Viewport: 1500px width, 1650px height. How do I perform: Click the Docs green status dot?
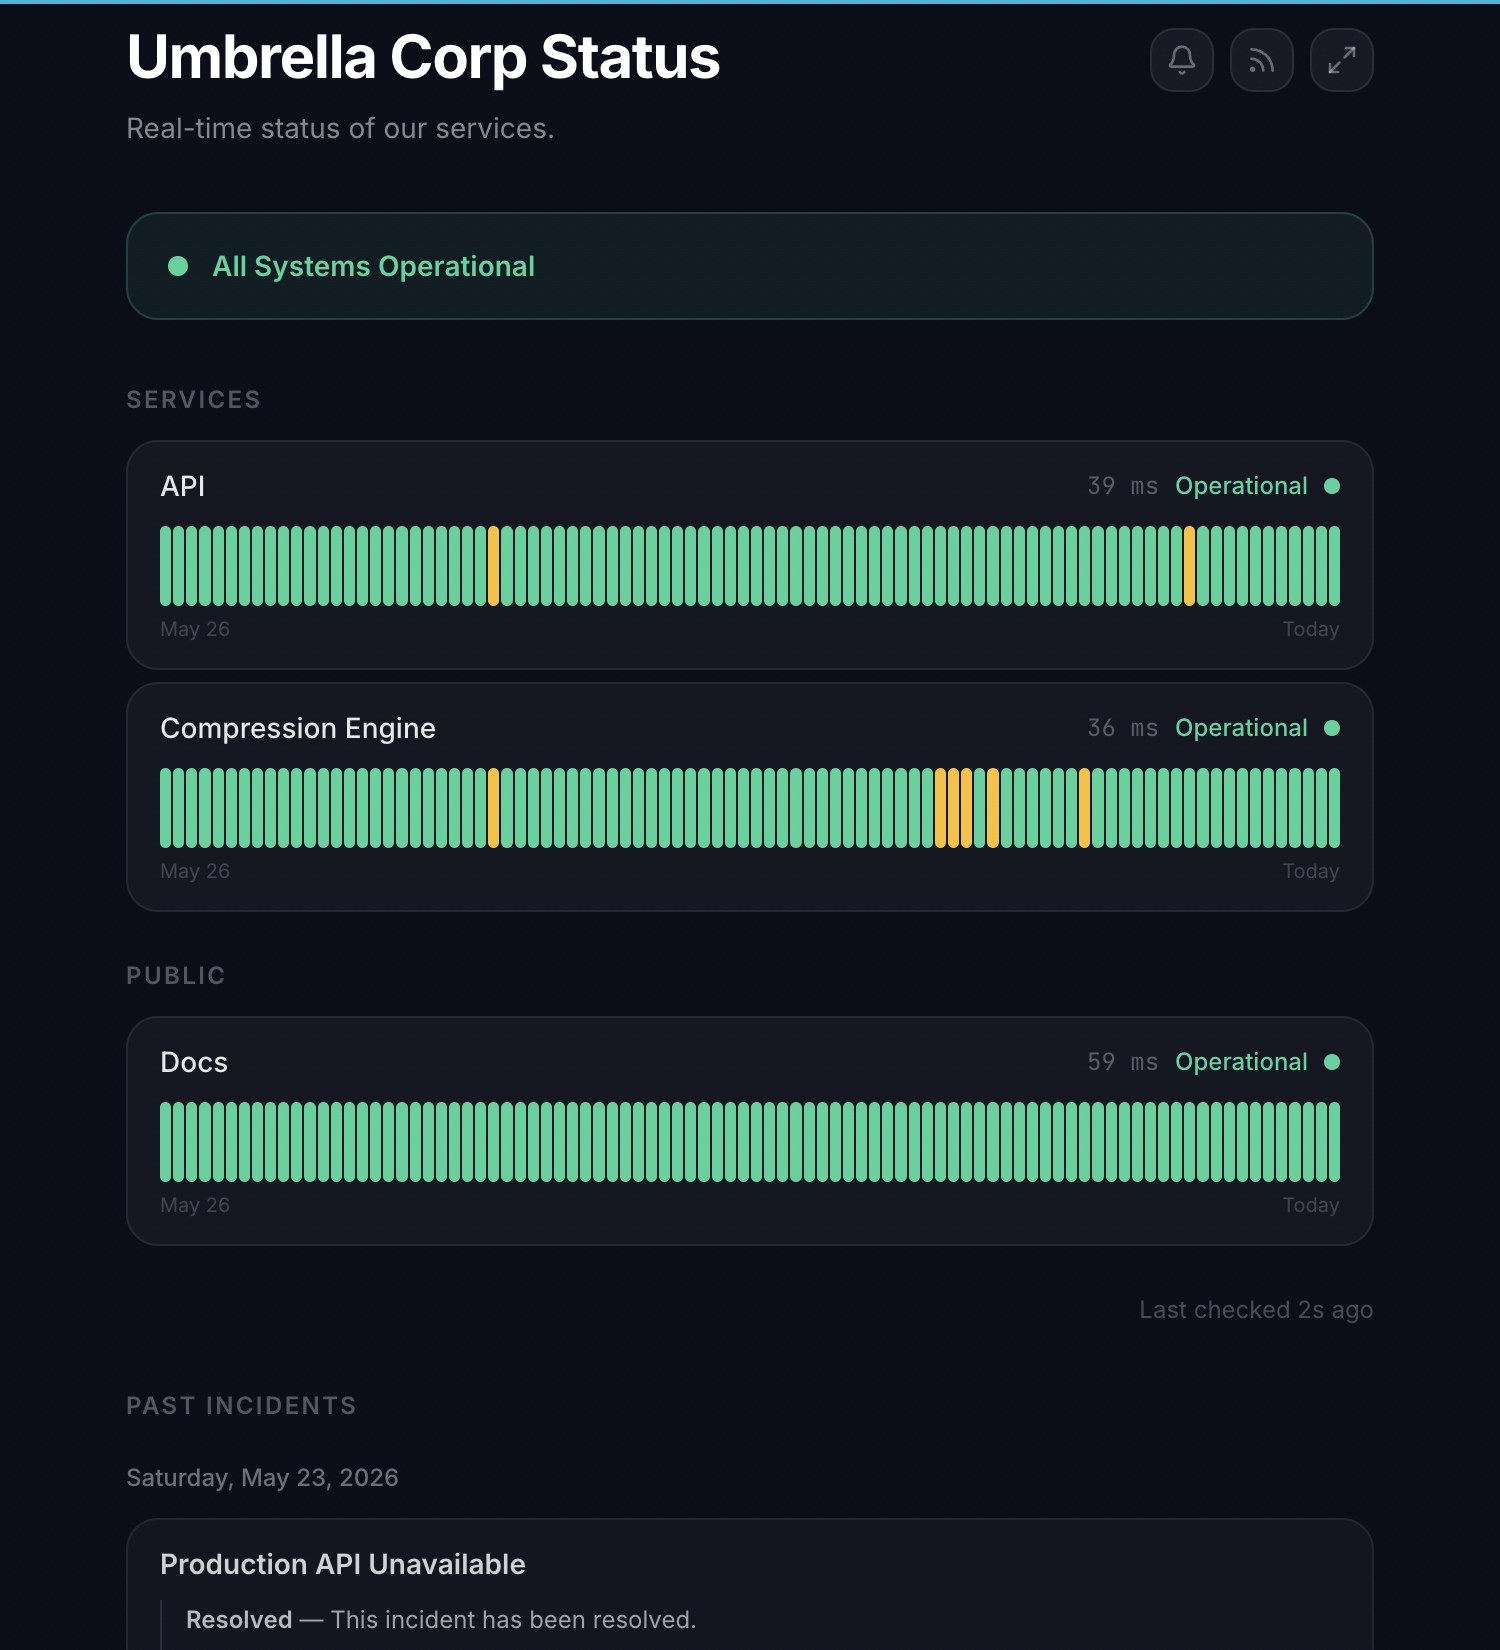click(x=1332, y=1062)
